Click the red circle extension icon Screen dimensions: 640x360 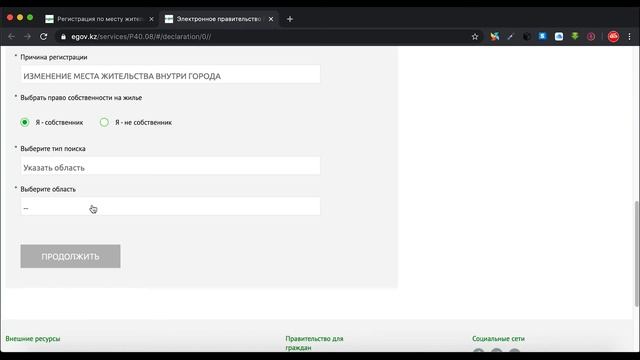[591, 37]
